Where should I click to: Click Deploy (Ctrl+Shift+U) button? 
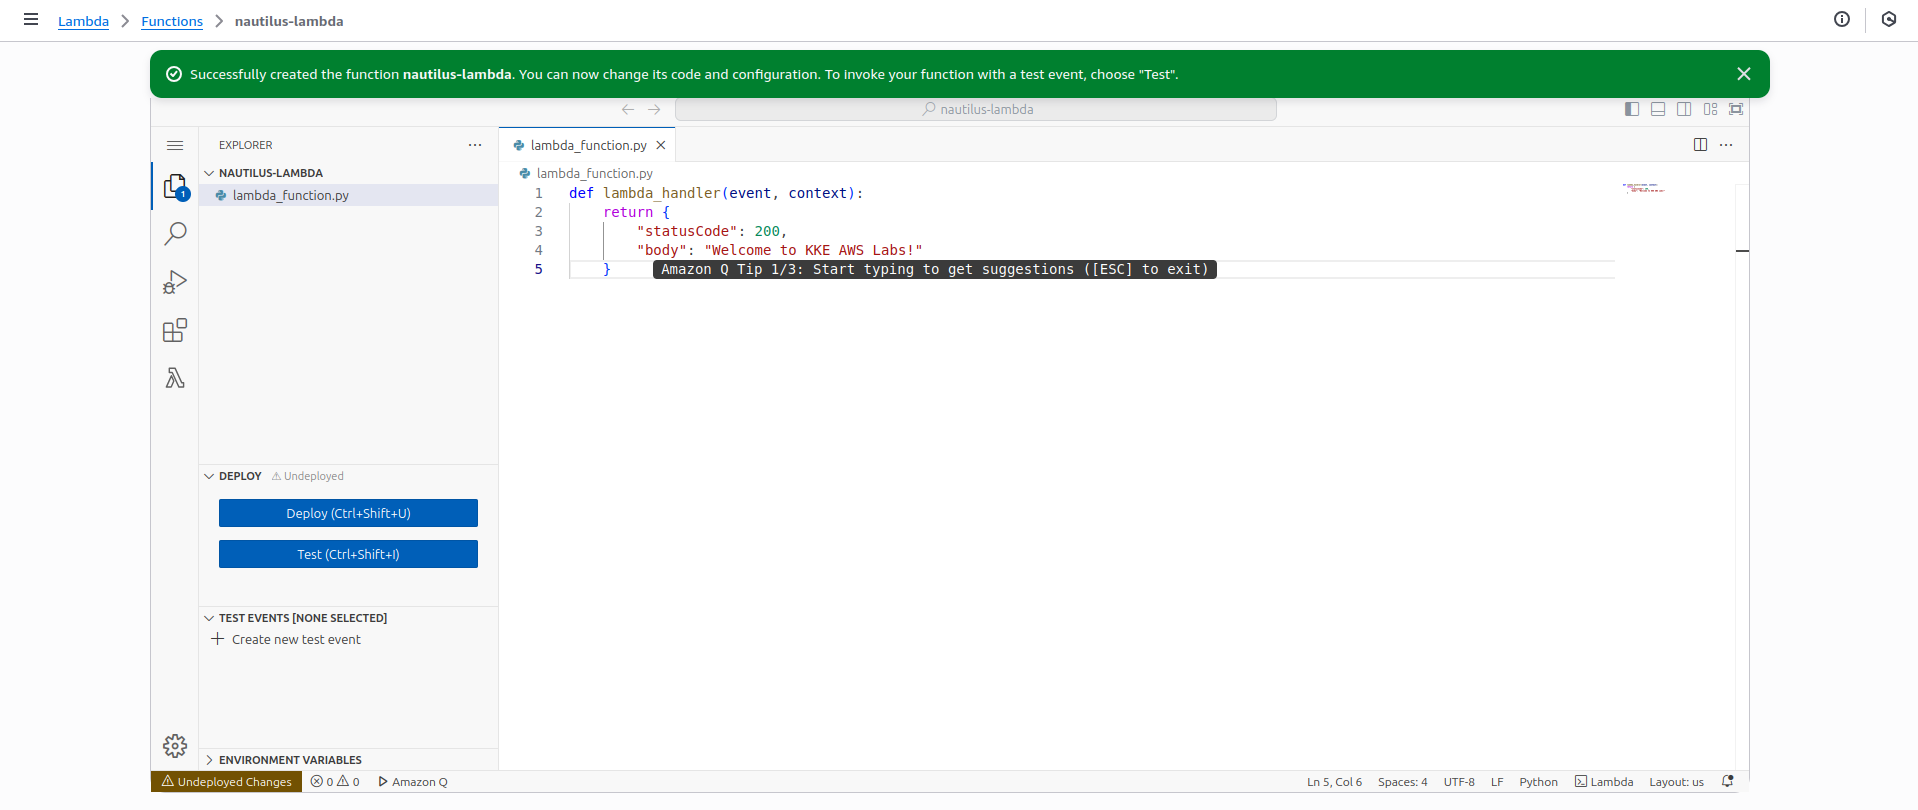pos(348,513)
